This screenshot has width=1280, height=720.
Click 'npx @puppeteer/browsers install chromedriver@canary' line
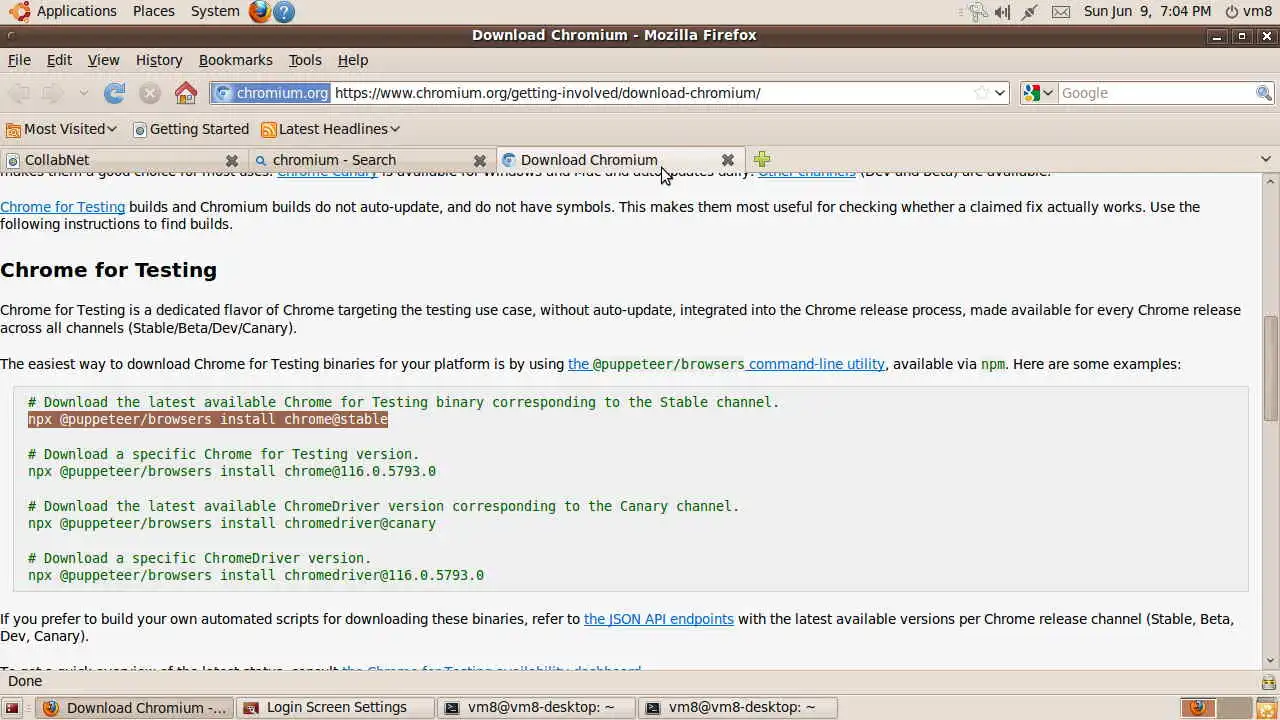pyautogui.click(x=232, y=523)
